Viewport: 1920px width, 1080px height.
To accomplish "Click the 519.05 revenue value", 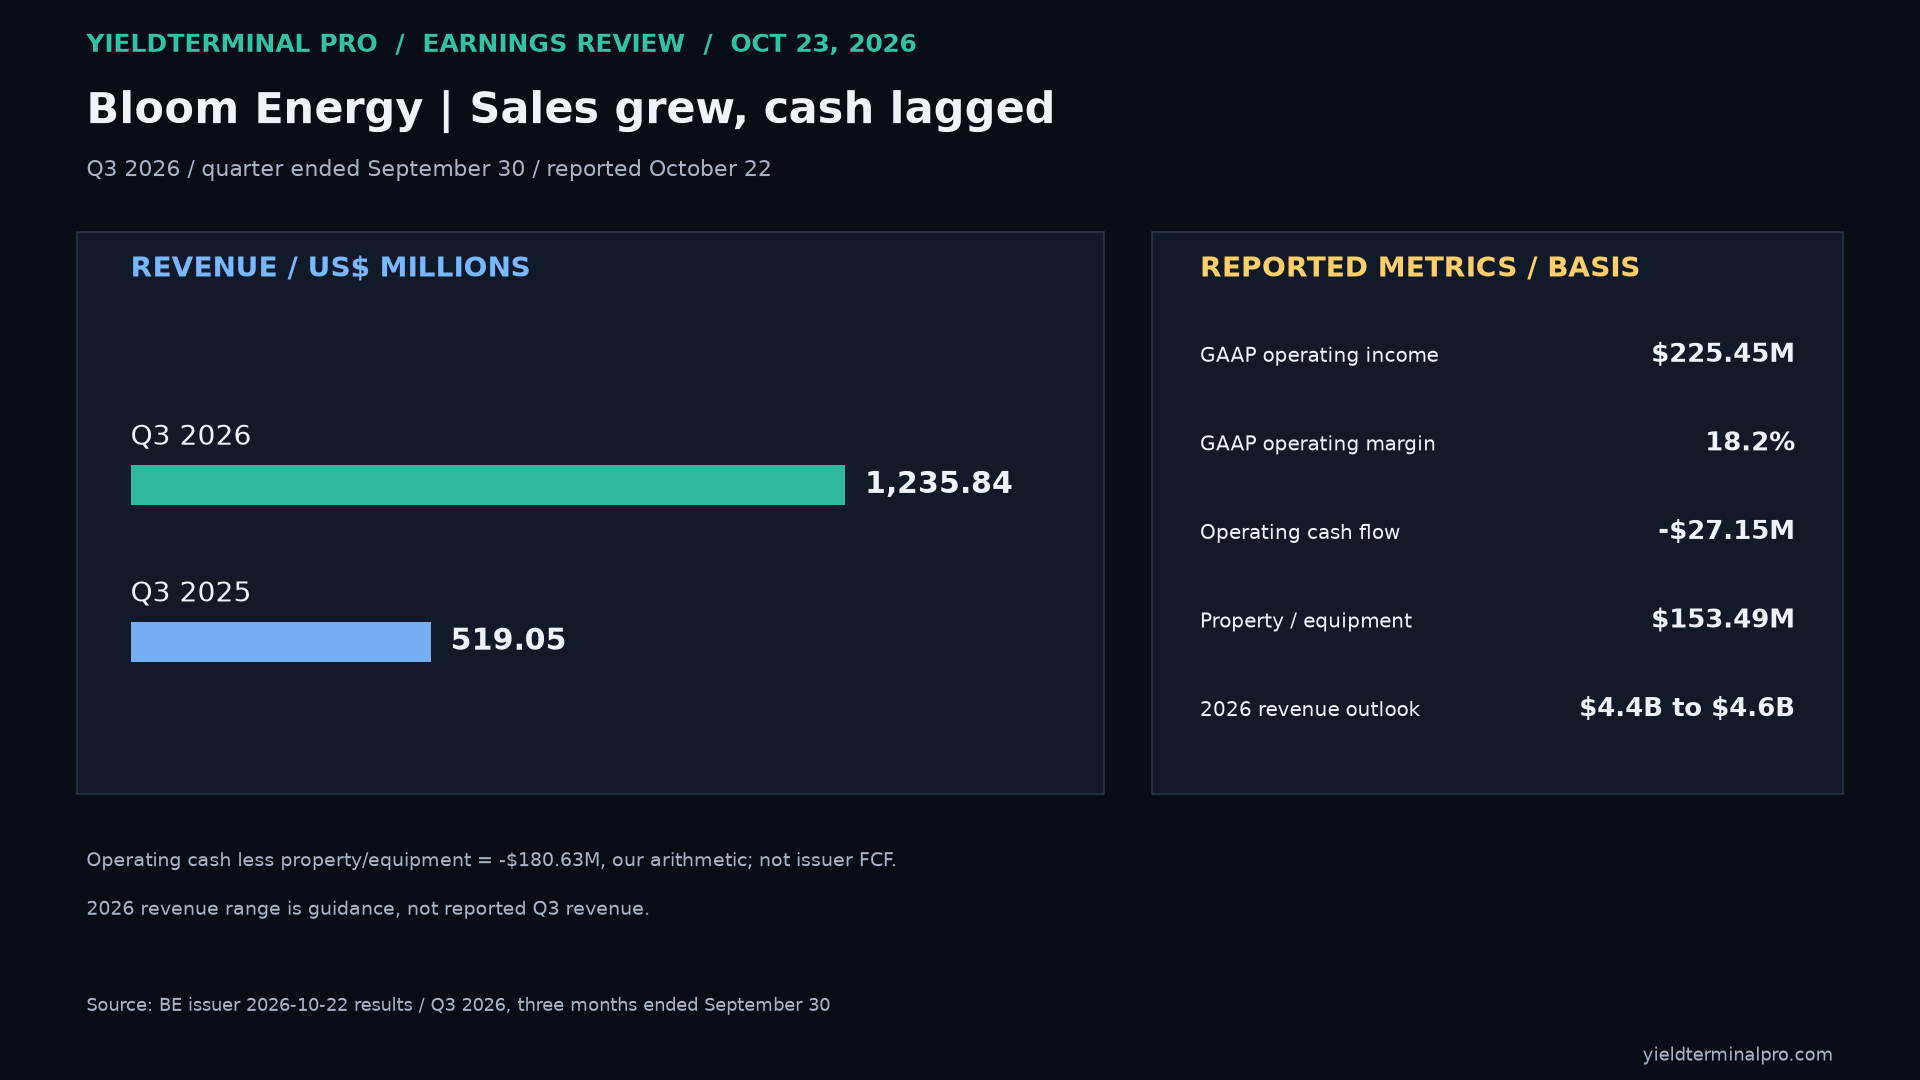I will (508, 640).
